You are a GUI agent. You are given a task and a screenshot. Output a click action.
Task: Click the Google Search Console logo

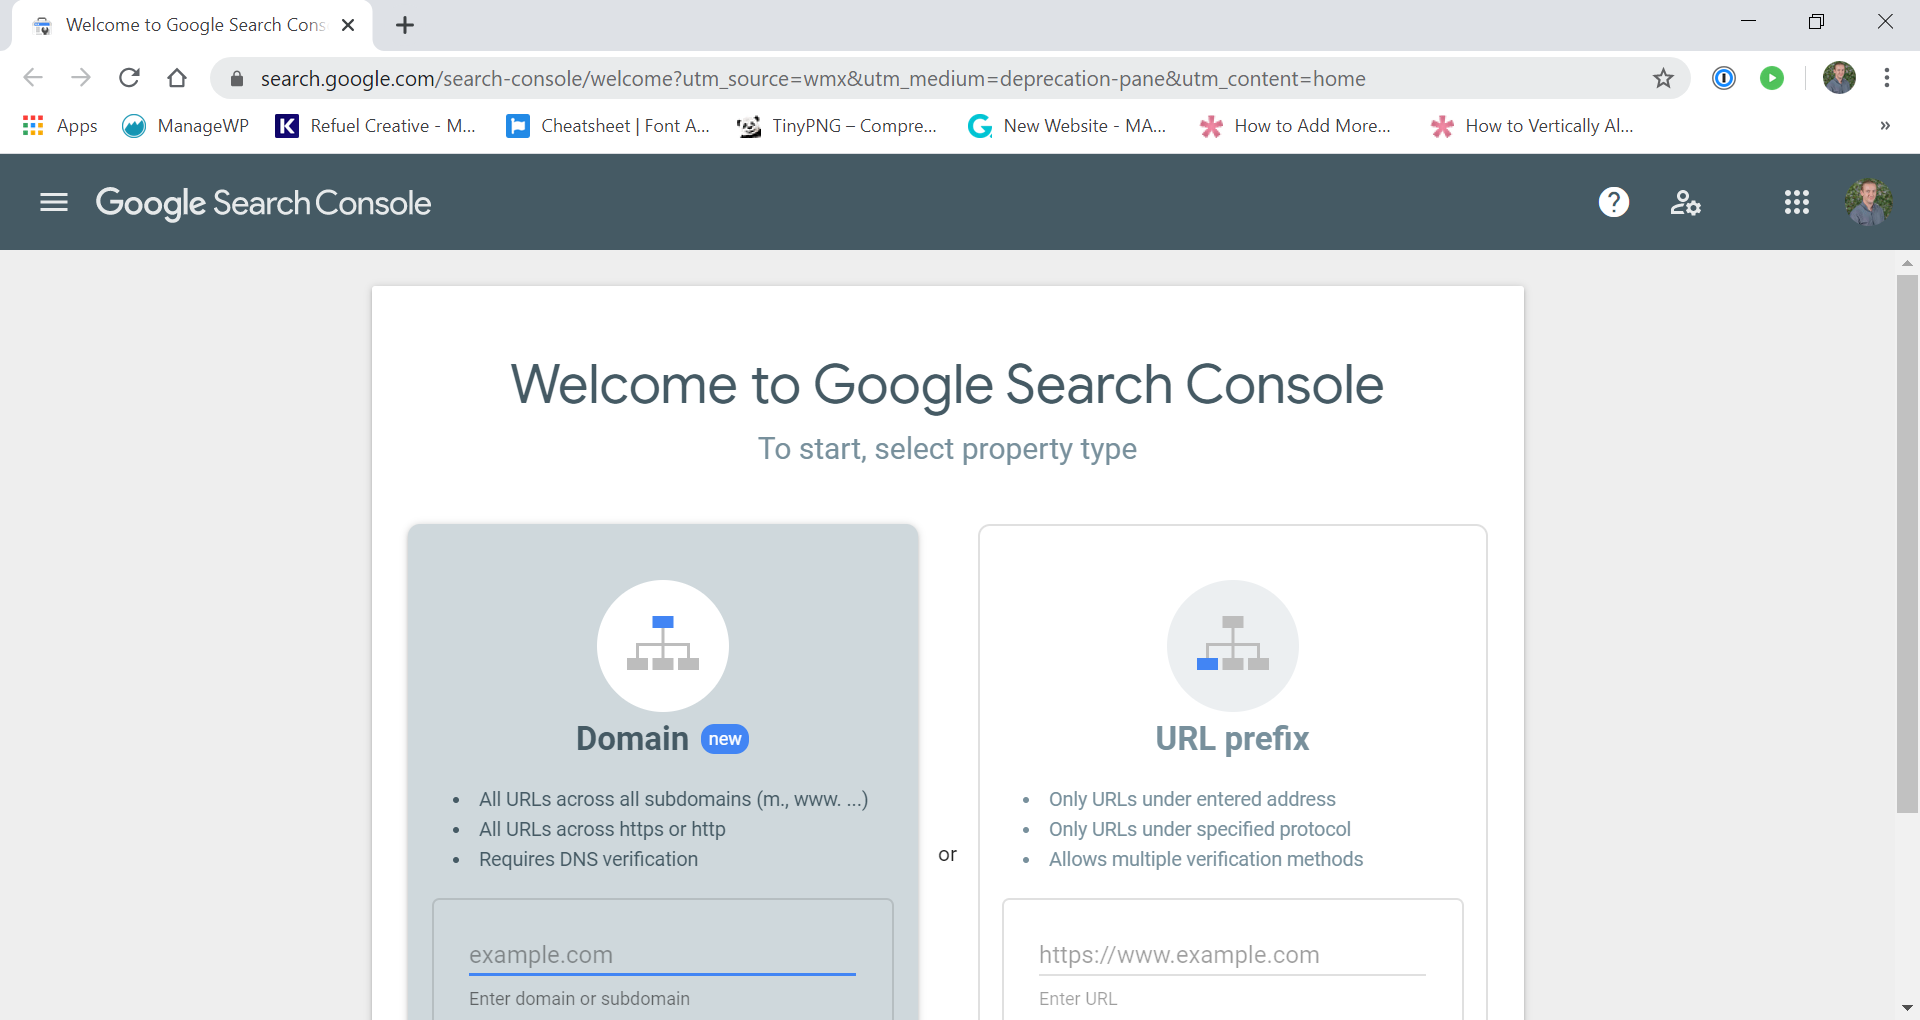click(x=263, y=203)
